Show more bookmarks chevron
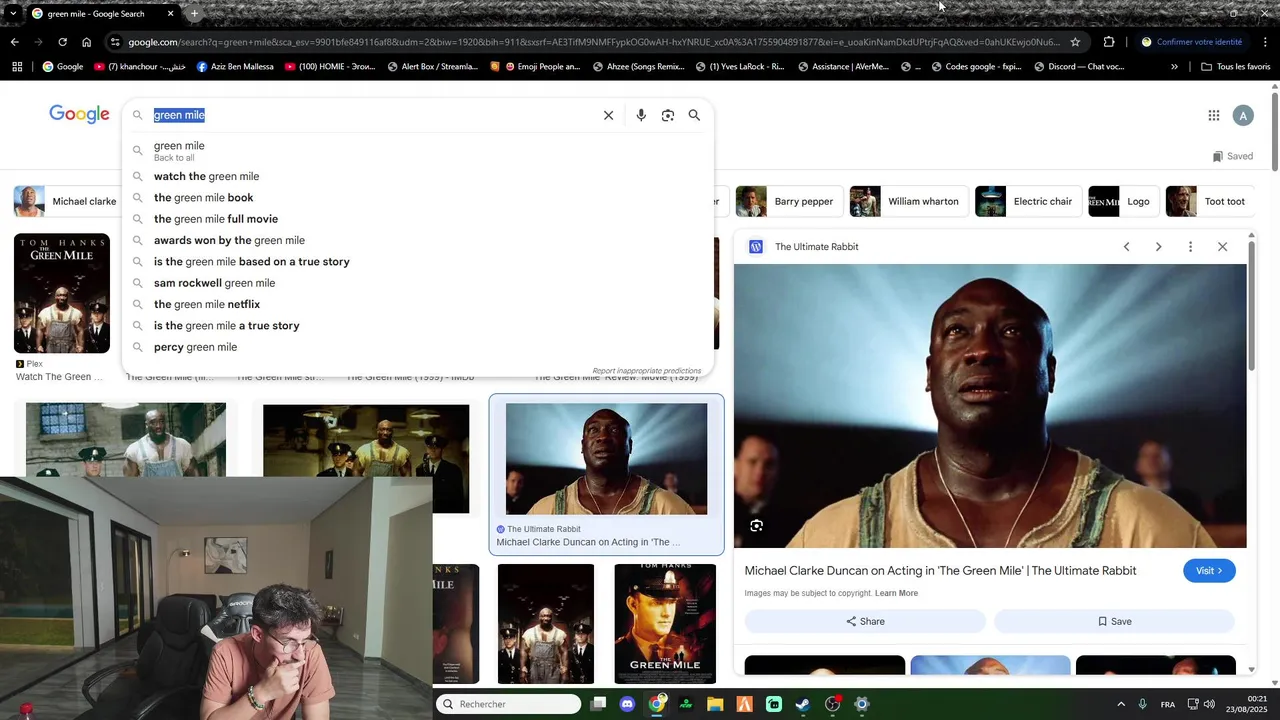Image resolution: width=1280 pixels, height=720 pixels. (1174, 67)
